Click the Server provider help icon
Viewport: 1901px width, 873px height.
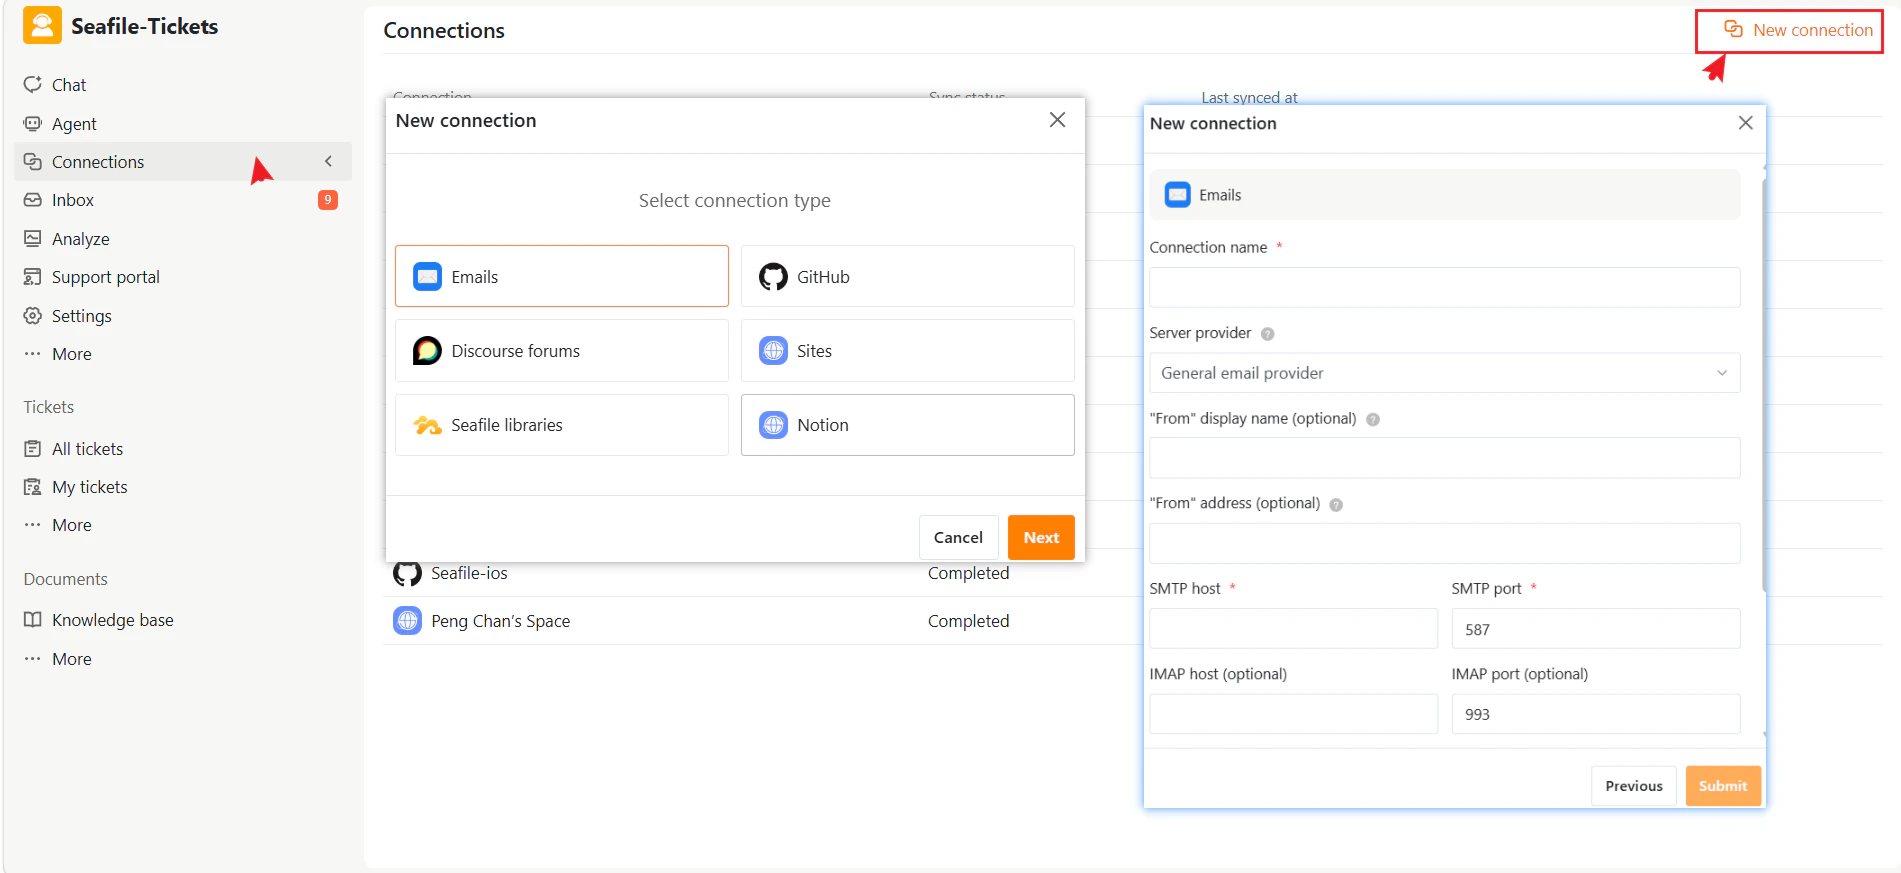pos(1267,334)
